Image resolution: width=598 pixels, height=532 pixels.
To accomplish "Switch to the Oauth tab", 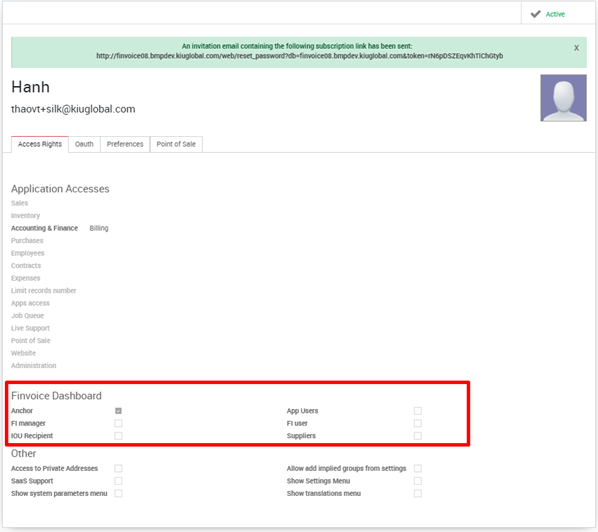I will 84,144.
